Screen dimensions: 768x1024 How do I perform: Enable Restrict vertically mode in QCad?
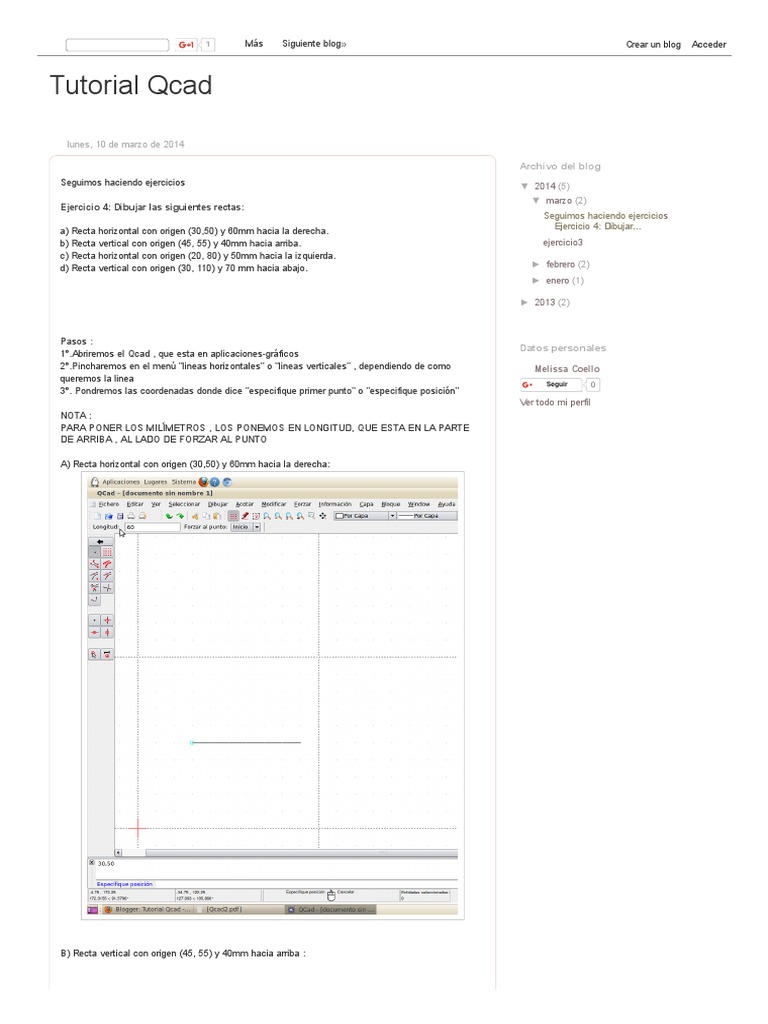pos(107,632)
